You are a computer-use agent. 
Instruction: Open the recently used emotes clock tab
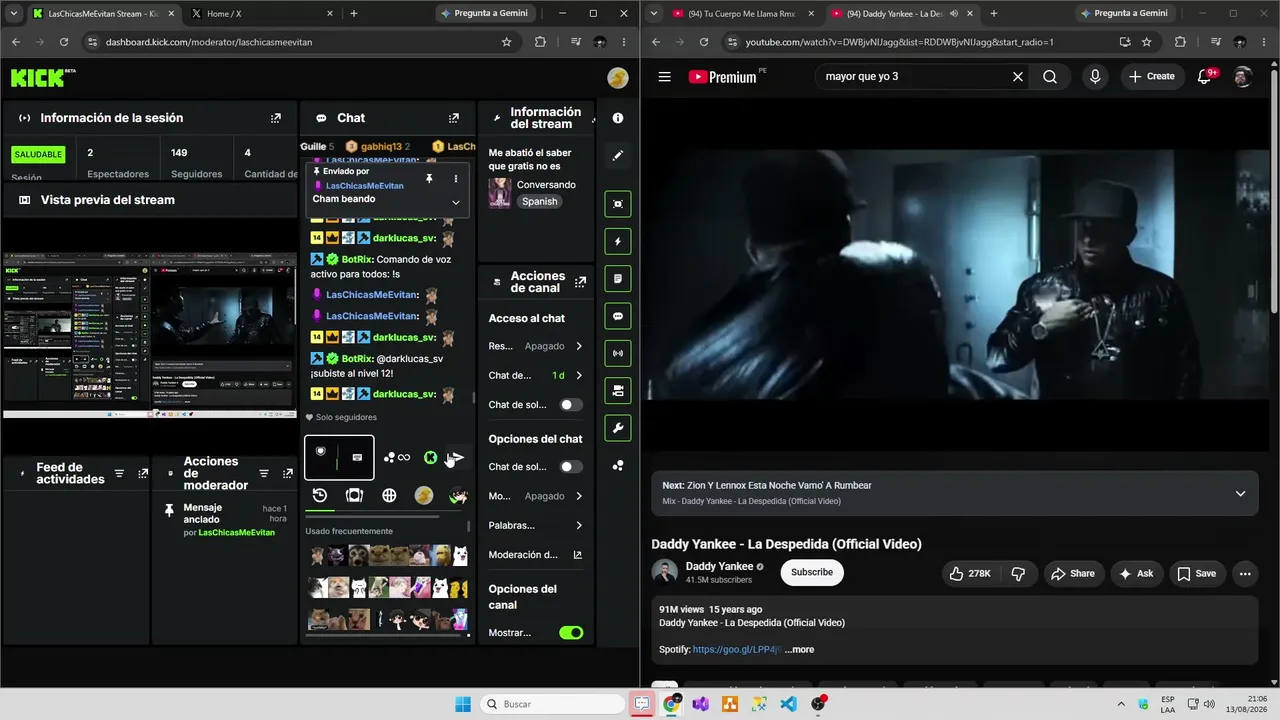click(320, 495)
